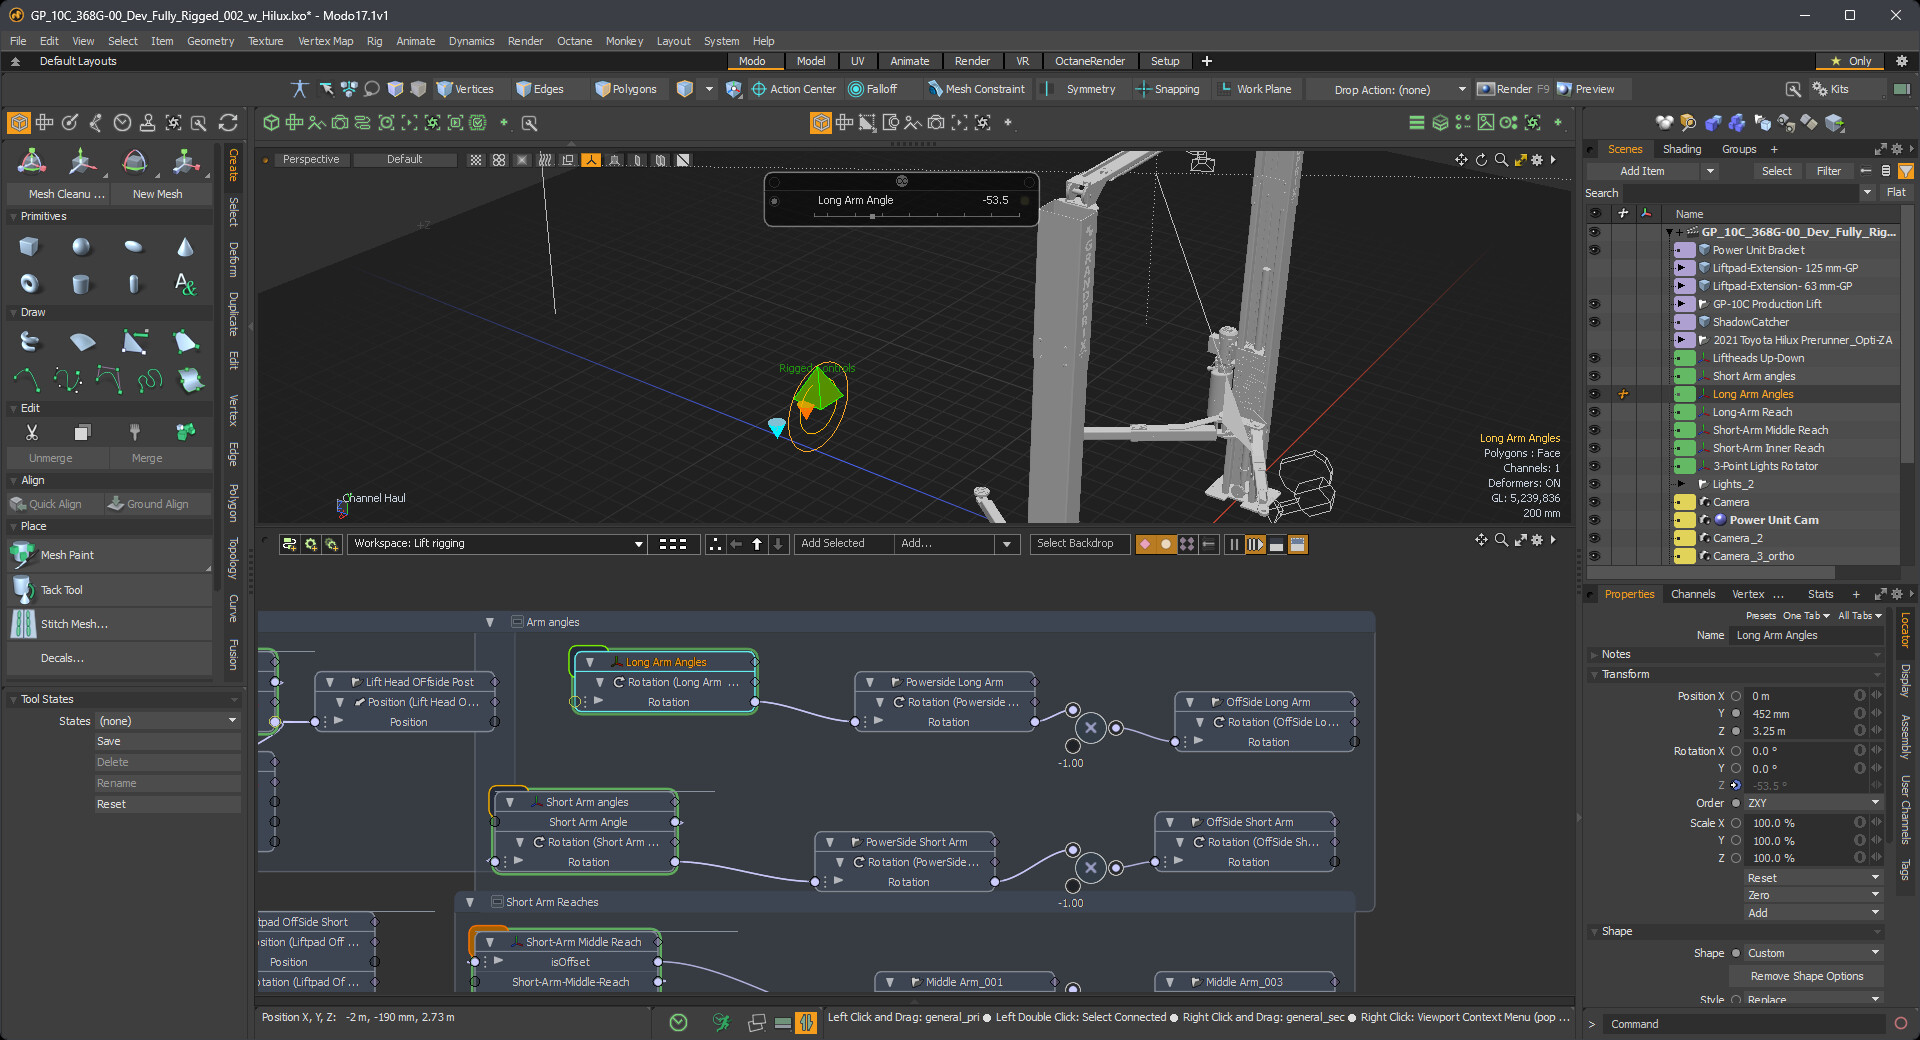Switch to the Animate layout tab

(909, 61)
